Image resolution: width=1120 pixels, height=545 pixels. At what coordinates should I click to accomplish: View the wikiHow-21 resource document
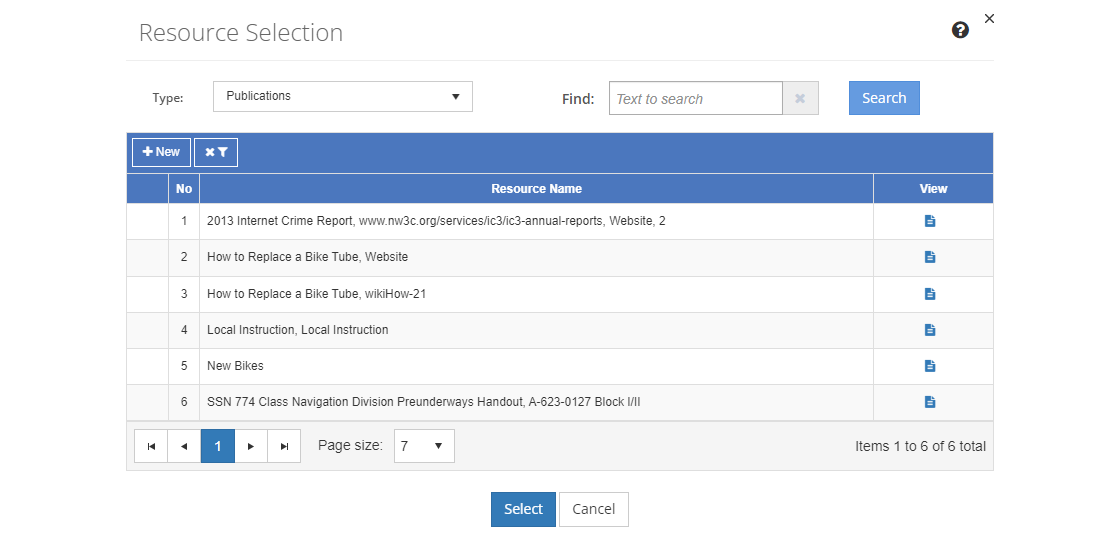[930, 294]
